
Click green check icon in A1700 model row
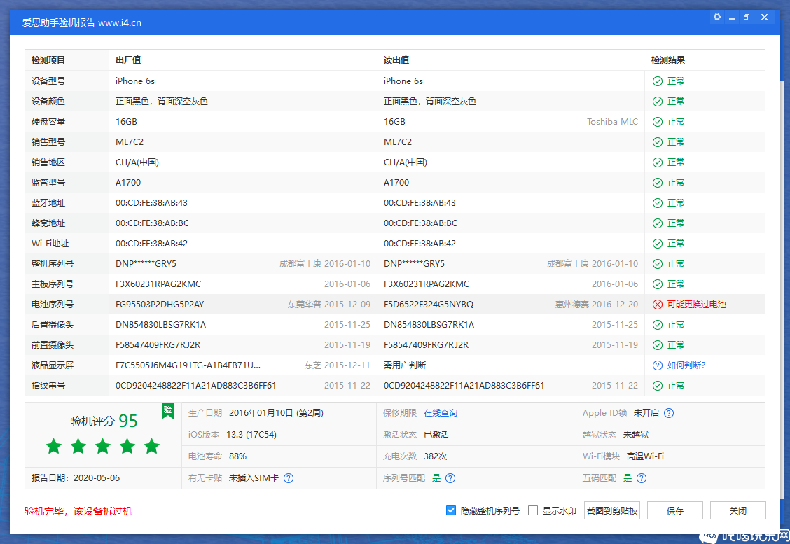657,182
